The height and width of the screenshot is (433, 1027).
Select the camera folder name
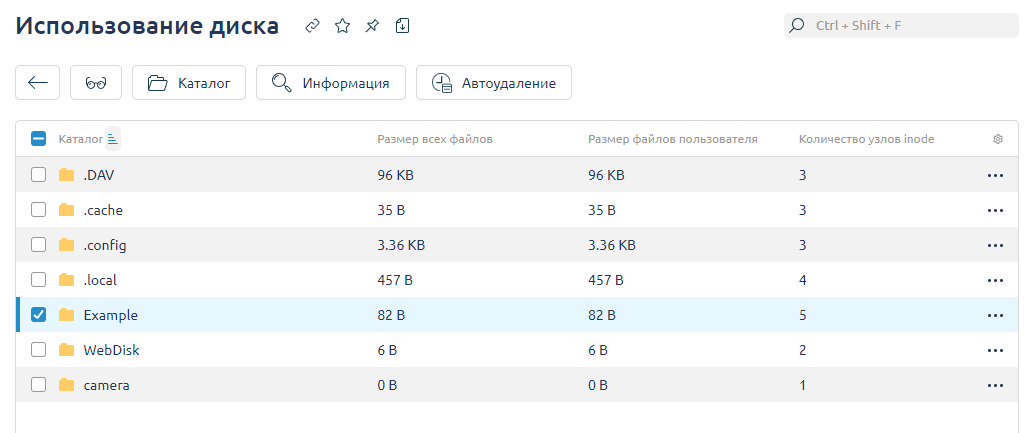pos(106,385)
